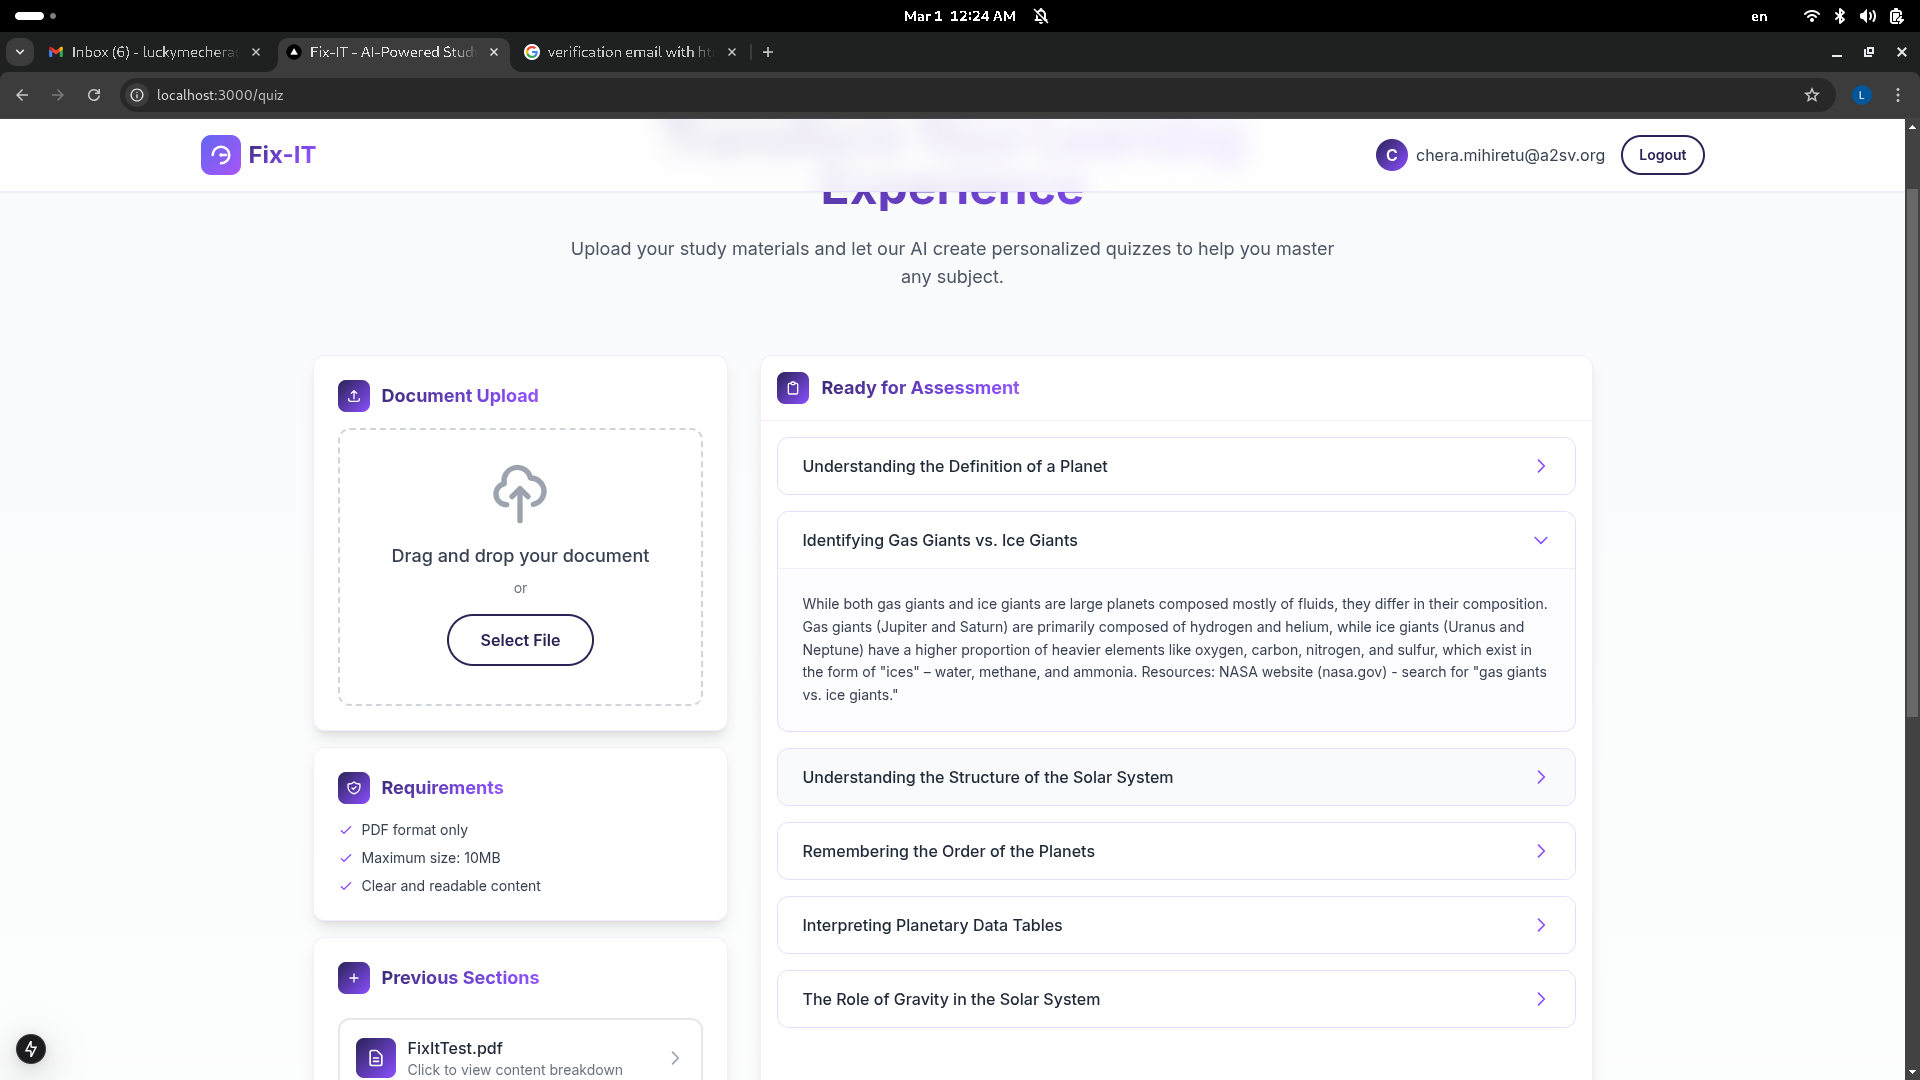The height and width of the screenshot is (1080, 1920).
Task: Click the Previous Sections plus icon
Action: [354, 978]
